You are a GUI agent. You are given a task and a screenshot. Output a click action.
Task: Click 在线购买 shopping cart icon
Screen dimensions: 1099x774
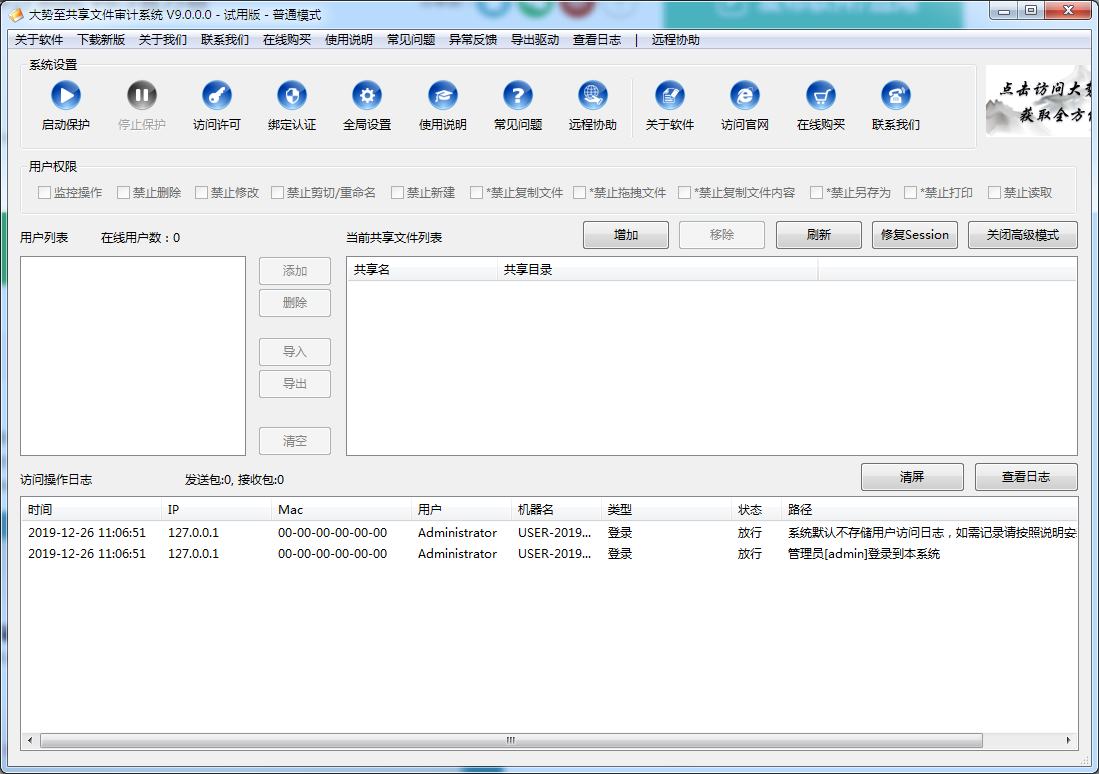(821, 95)
